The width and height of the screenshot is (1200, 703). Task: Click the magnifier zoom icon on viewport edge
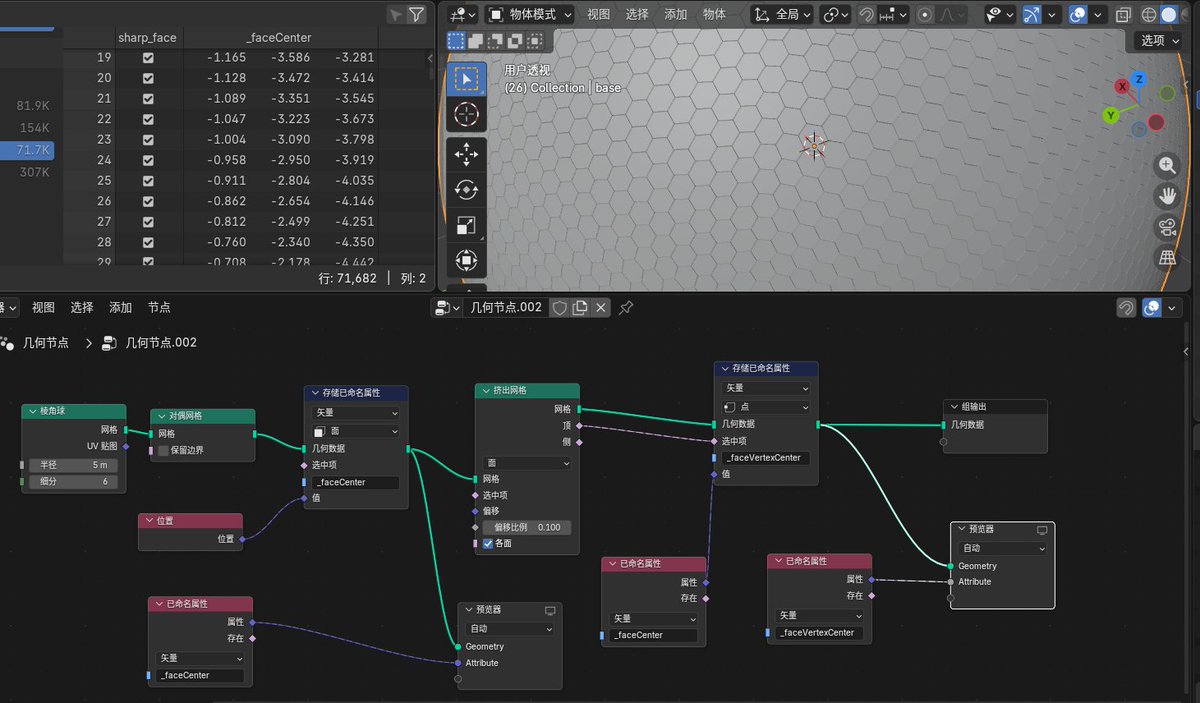pos(1167,166)
